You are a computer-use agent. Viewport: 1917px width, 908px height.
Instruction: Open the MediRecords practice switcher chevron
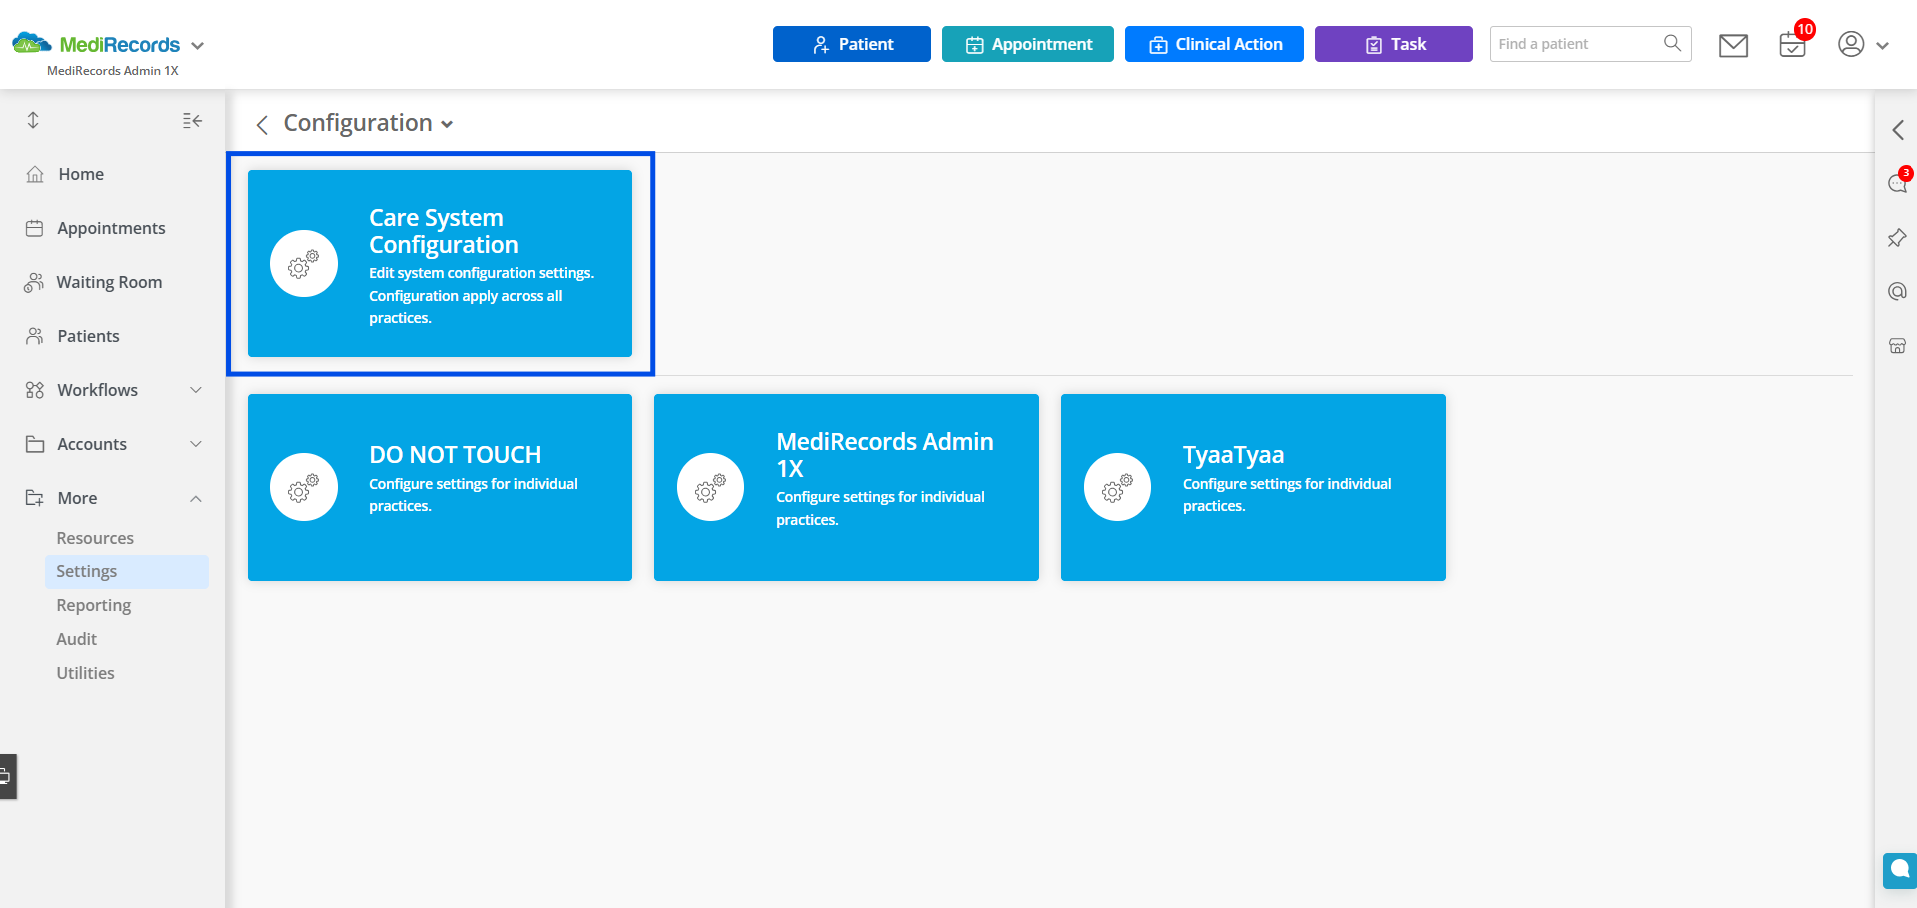197,46
